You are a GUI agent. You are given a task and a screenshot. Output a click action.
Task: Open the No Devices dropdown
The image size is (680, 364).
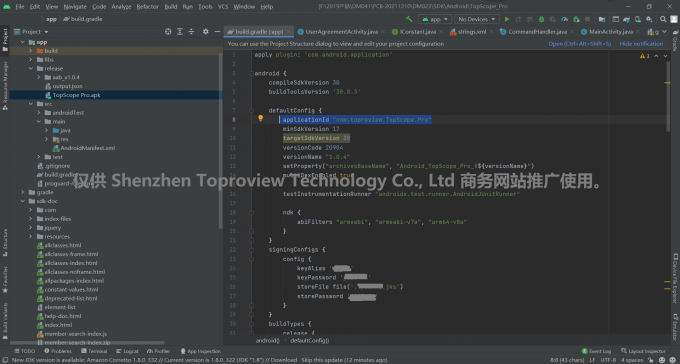coord(476,19)
